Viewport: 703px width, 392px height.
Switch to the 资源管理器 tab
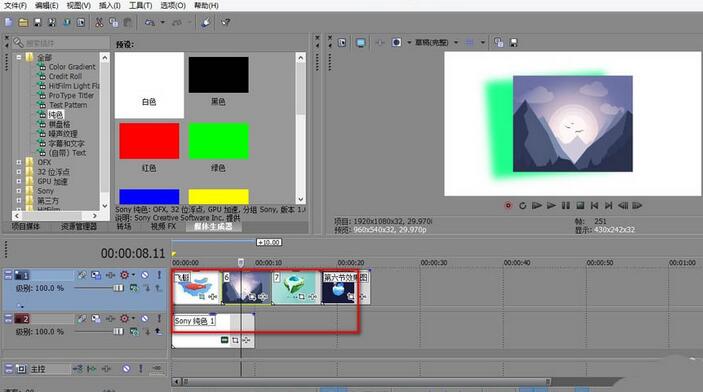(x=79, y=226)
